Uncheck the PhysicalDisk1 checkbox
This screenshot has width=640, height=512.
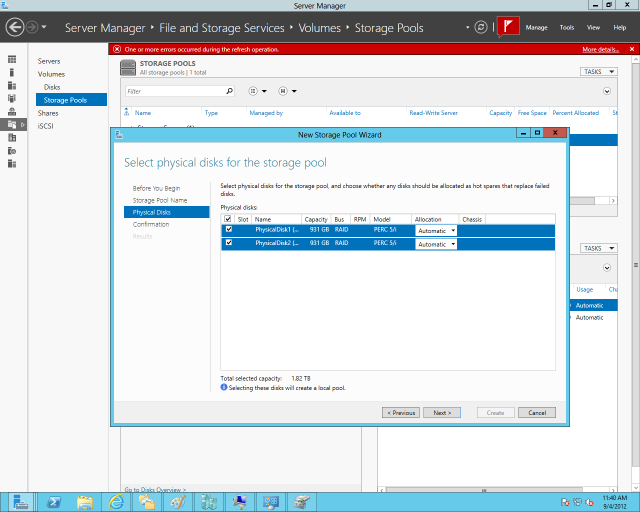point(229,229)
